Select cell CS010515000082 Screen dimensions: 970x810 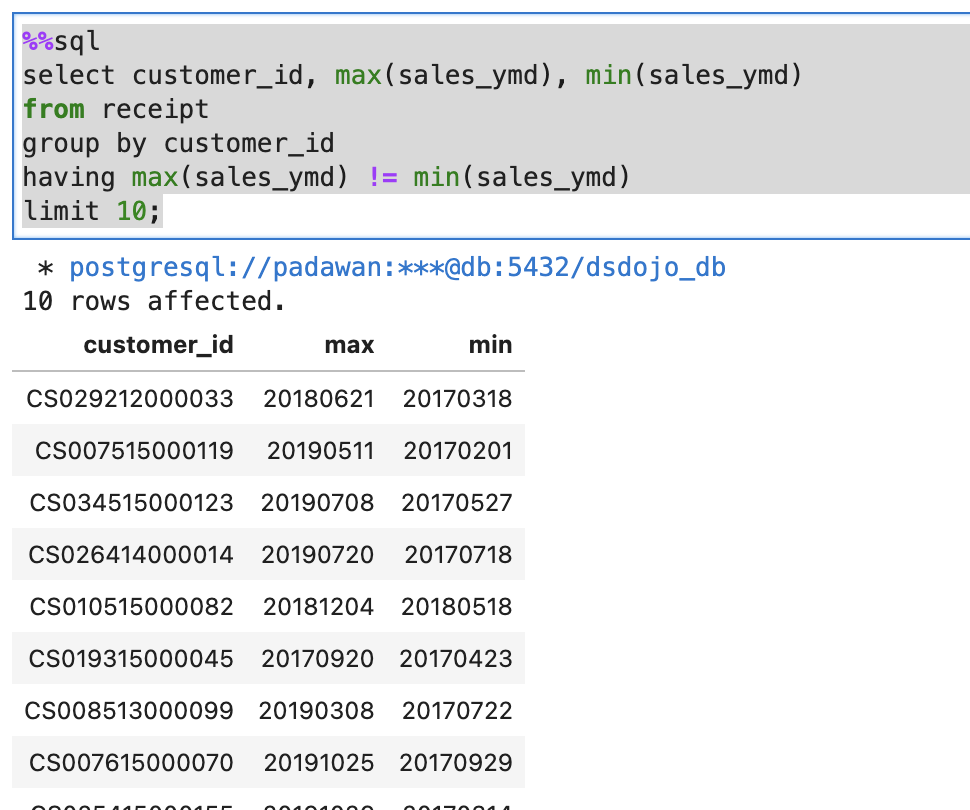(132, 606)
